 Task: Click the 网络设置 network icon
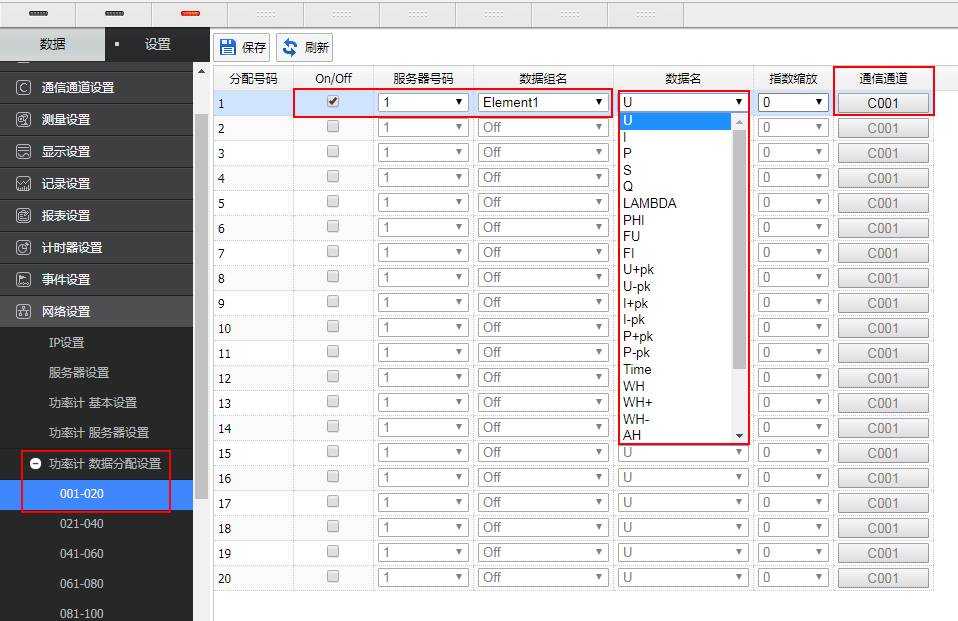click(23, 311)
